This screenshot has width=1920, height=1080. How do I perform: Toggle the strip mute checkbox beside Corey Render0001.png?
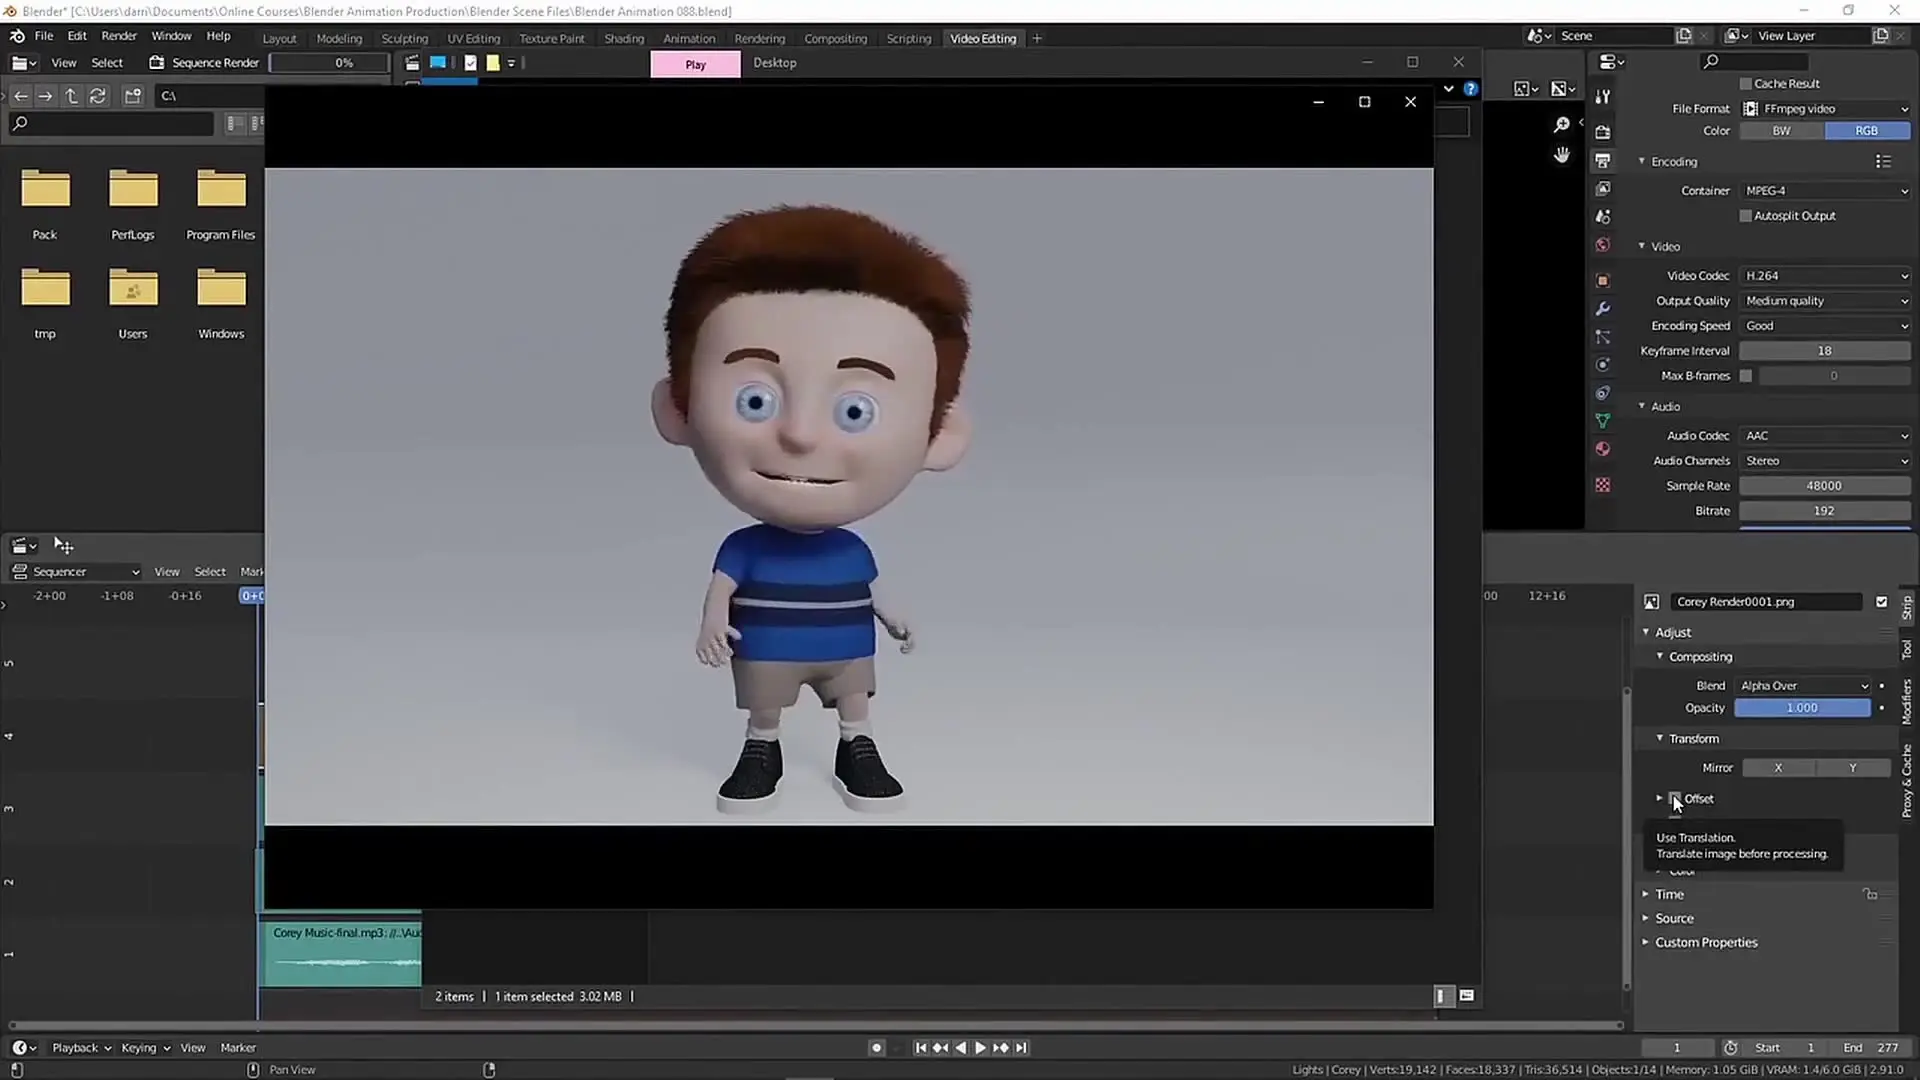click(x=1881, y=602)
